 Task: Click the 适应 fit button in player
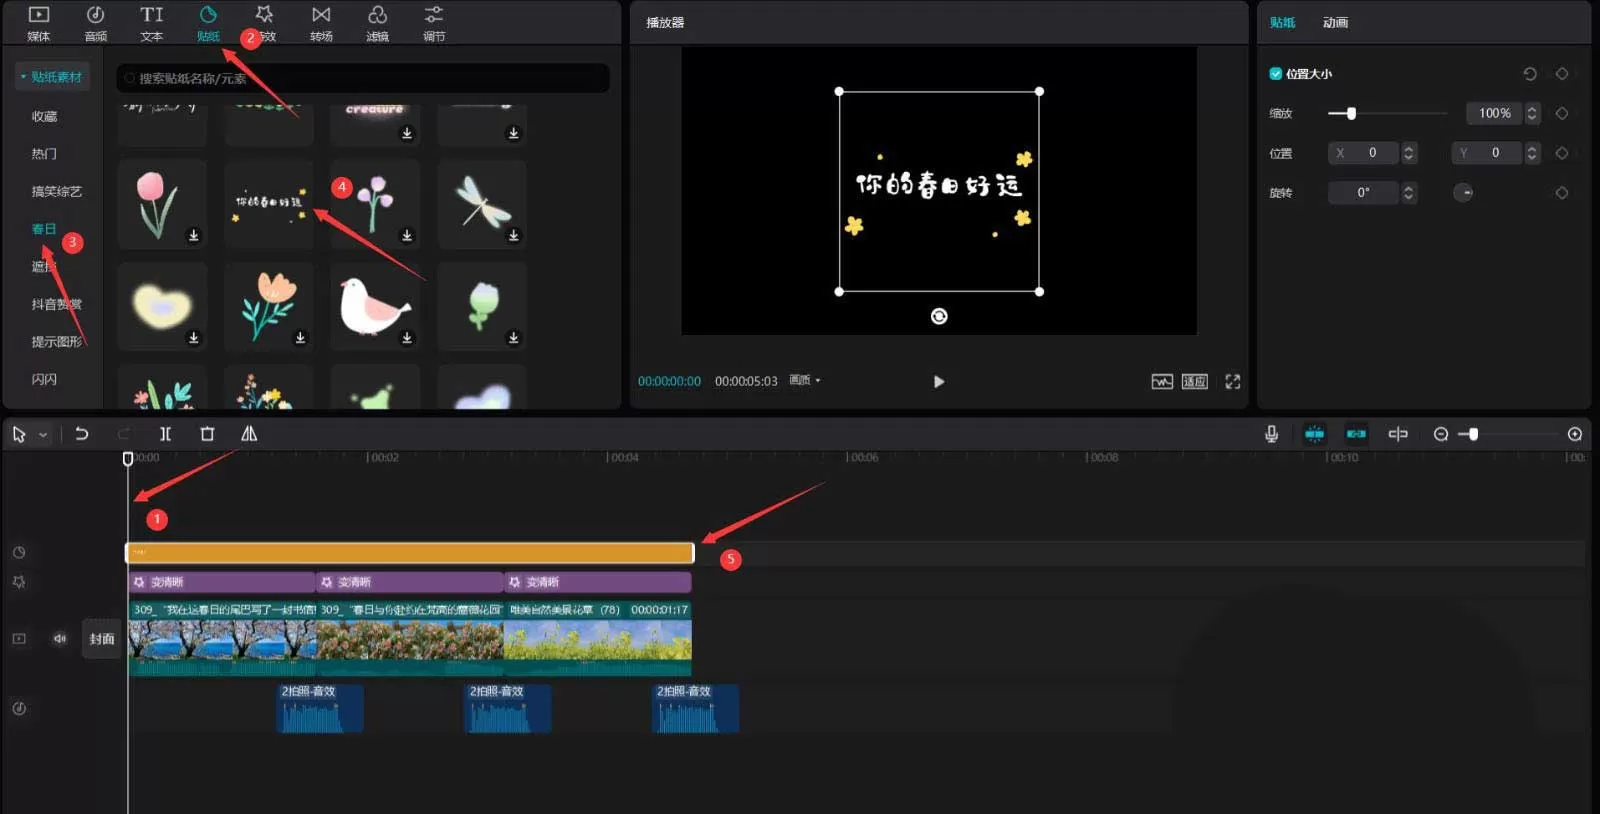click(1195, 381)
